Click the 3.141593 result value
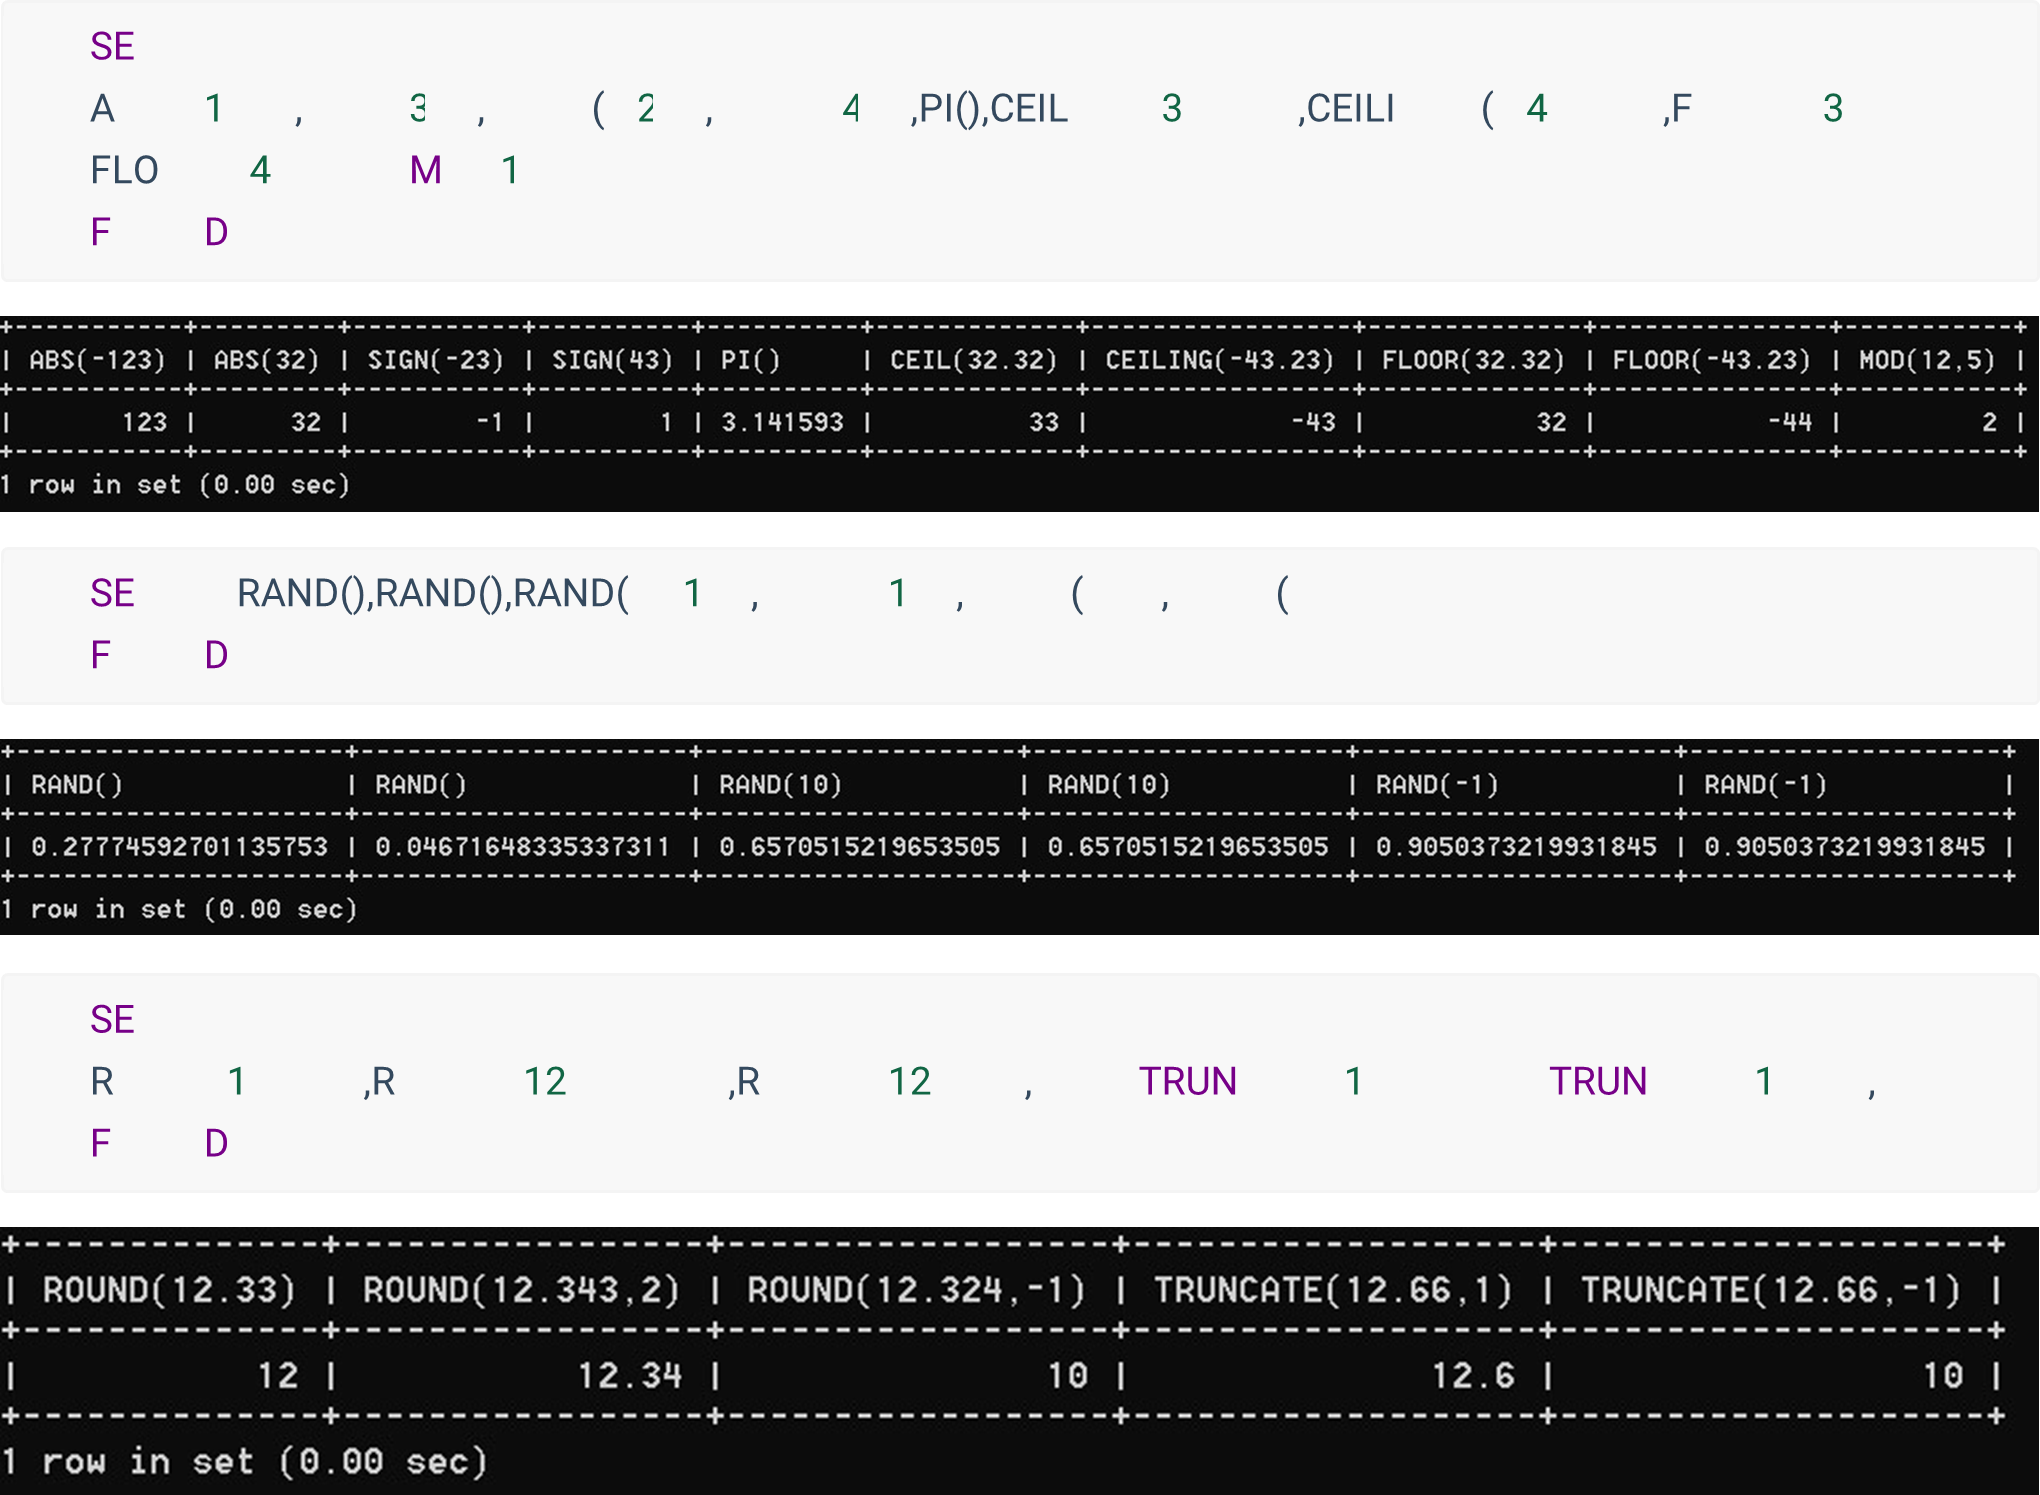 click(782, 422)
